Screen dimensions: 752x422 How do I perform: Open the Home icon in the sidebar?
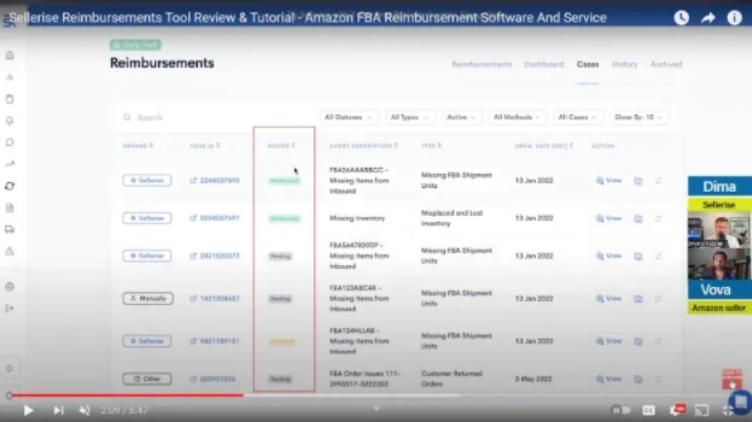(x=10, y=55)
